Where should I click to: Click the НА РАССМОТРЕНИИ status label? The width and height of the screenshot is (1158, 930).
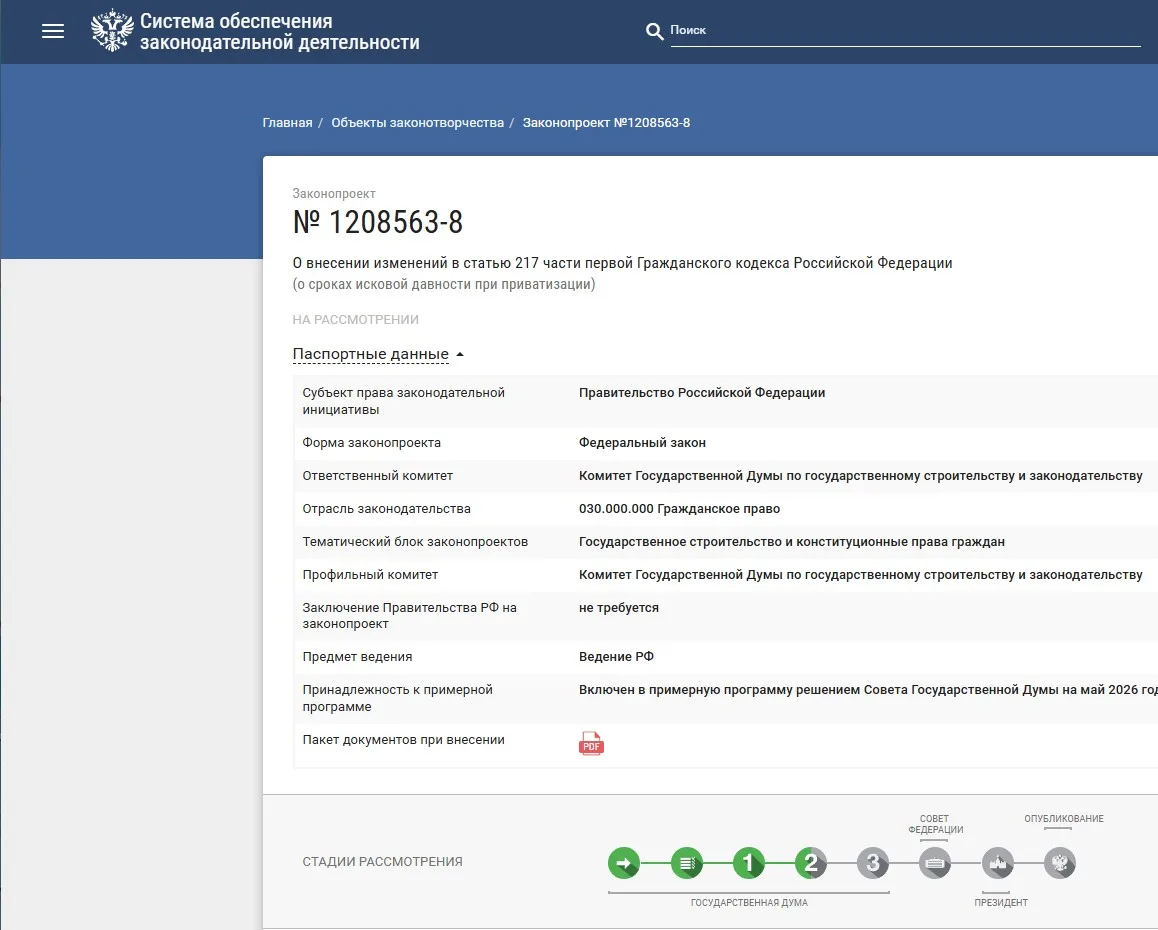(x=355, y=320)
